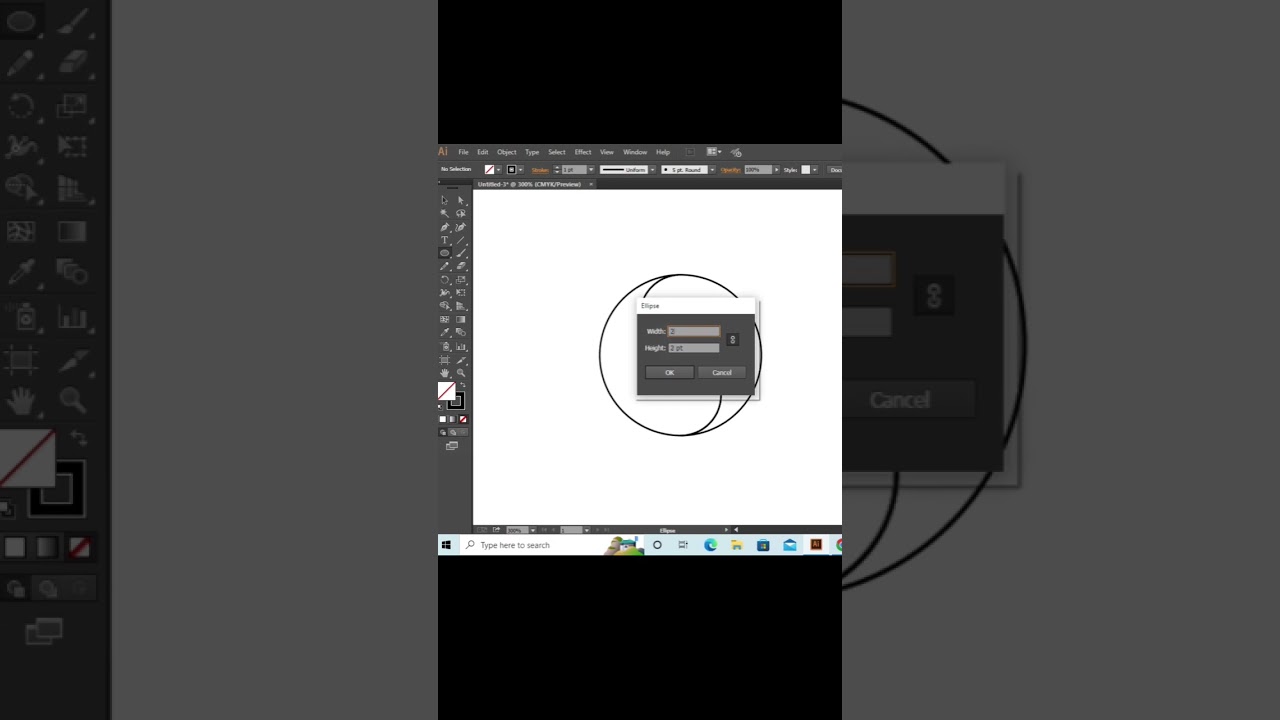Select the Mesh tool

coord(445,319)
